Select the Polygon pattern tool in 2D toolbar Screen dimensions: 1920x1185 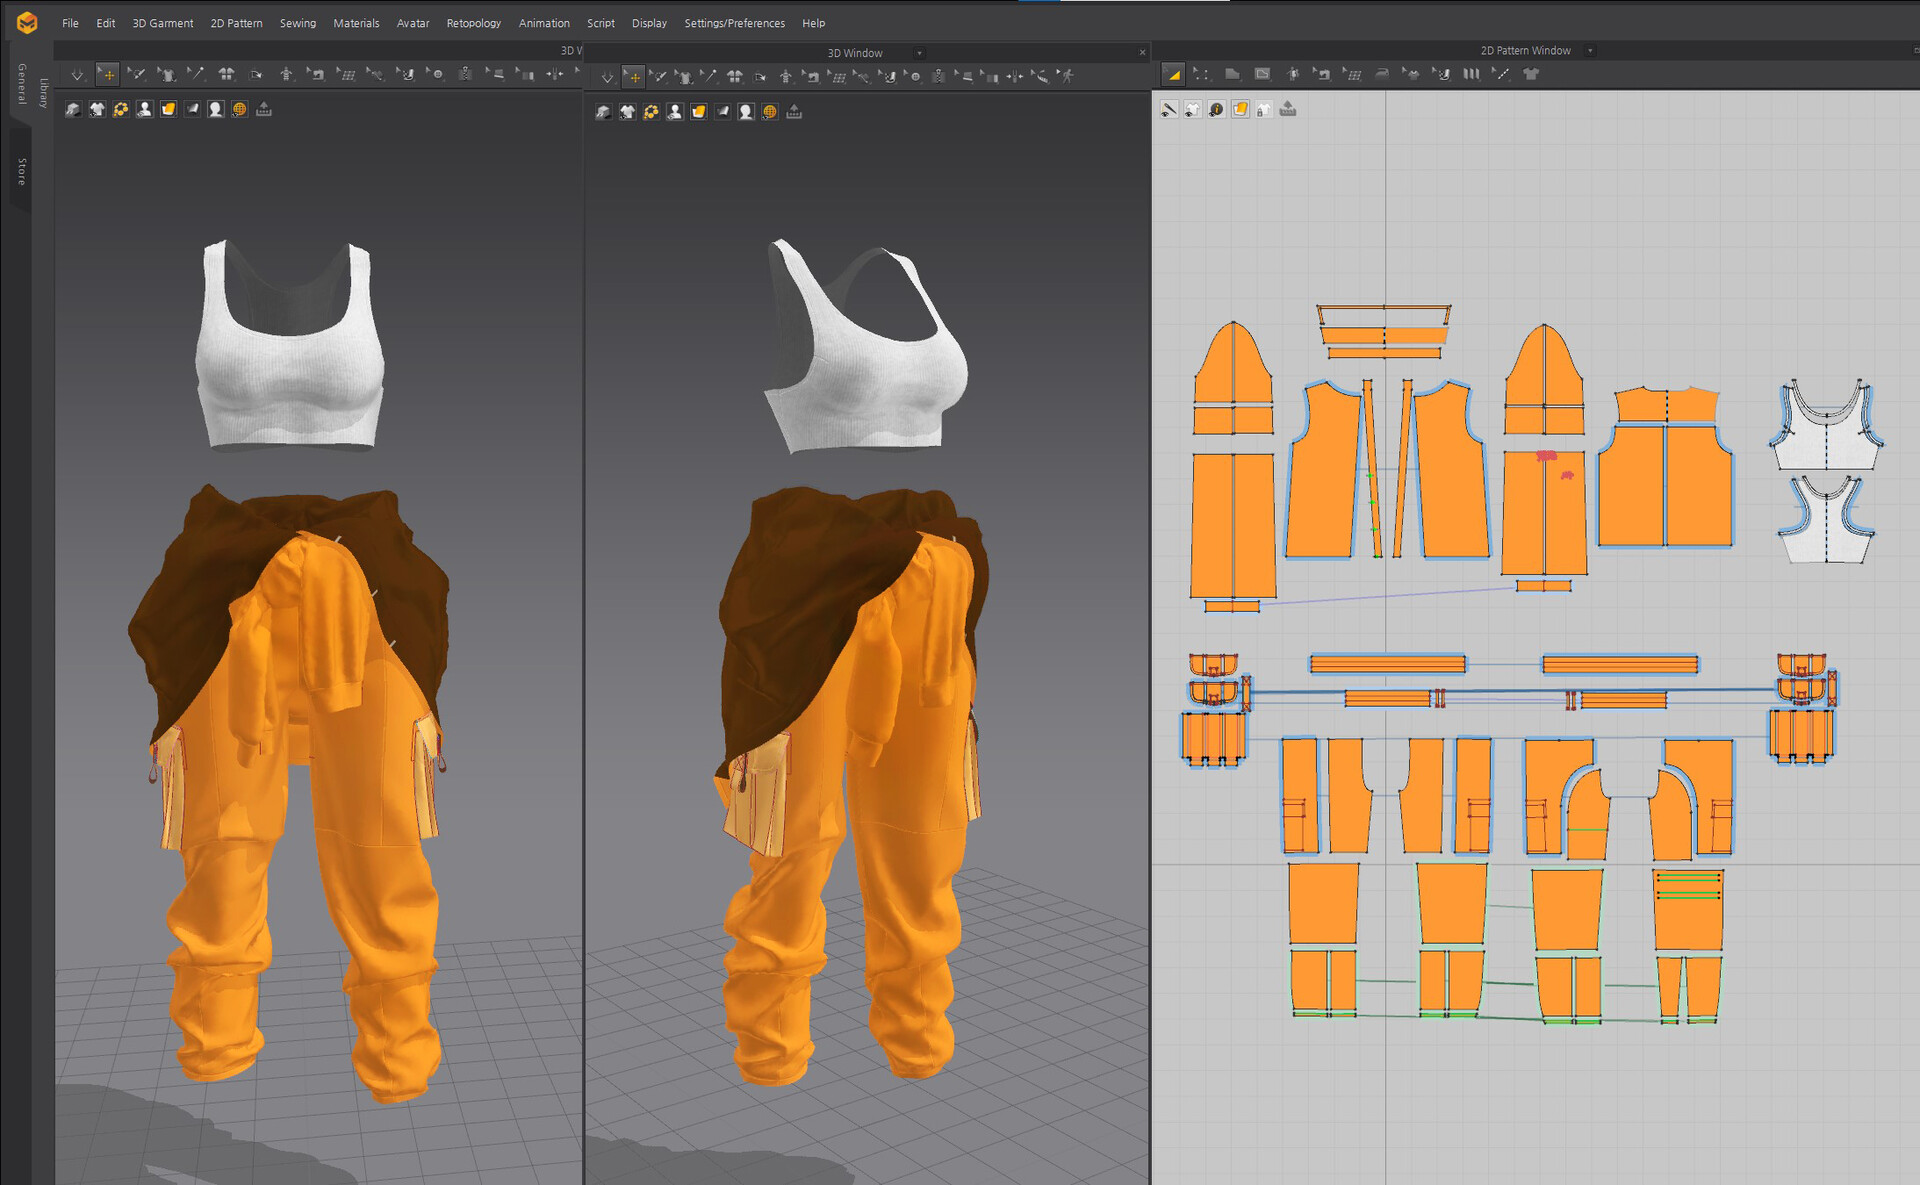1232,74
